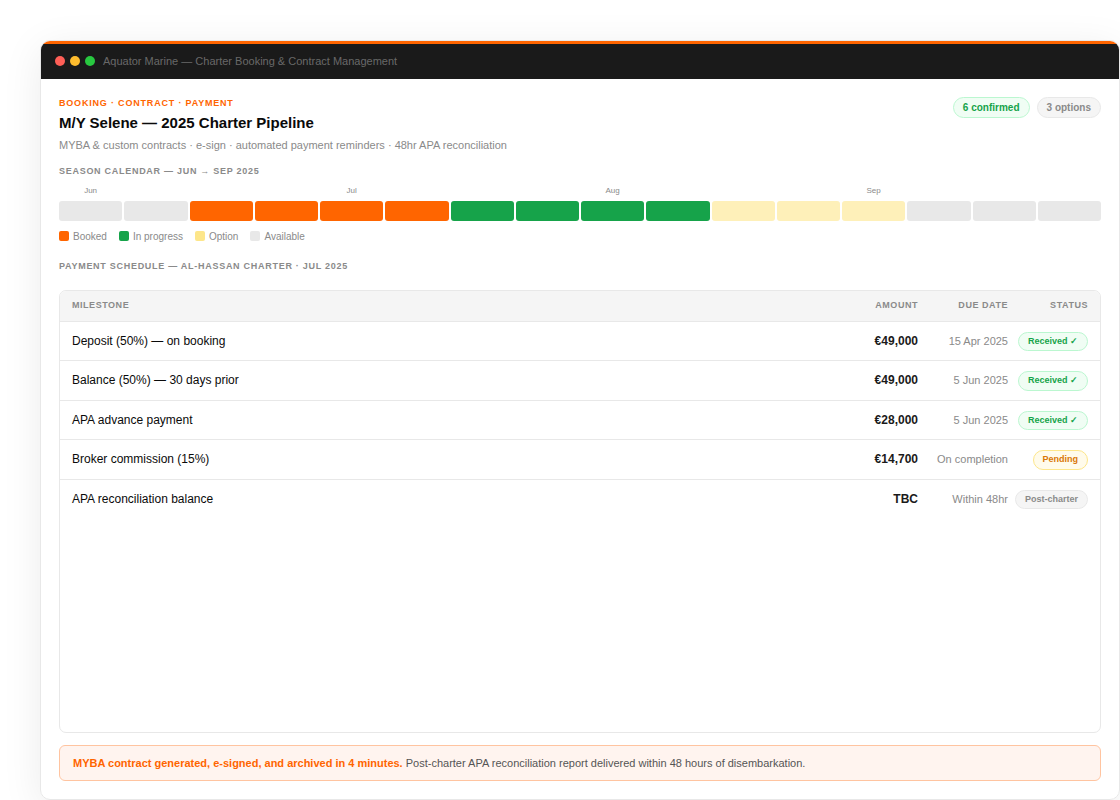1120x800 pixels.
Task: Click the green maximize window dot
Action: pos(90,61)
